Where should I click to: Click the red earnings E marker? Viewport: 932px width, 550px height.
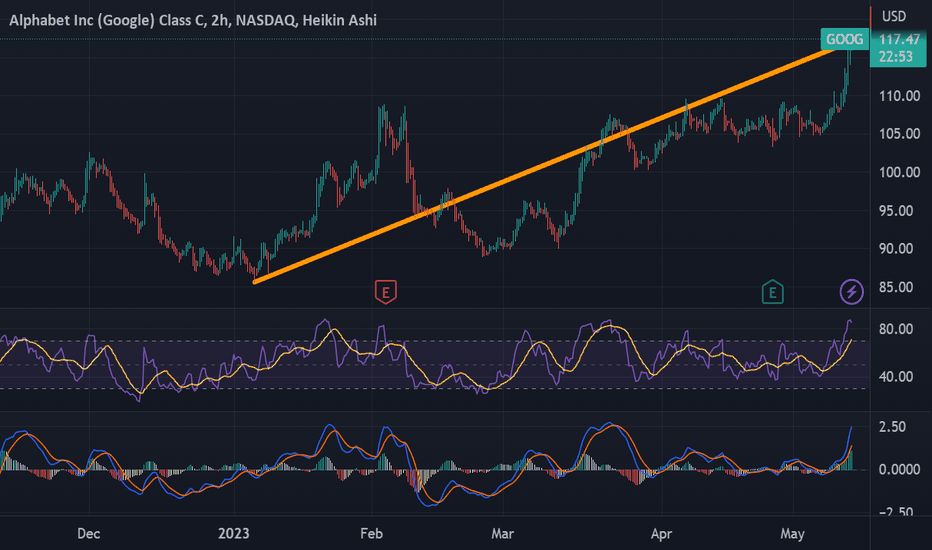[x=386, y=292]
